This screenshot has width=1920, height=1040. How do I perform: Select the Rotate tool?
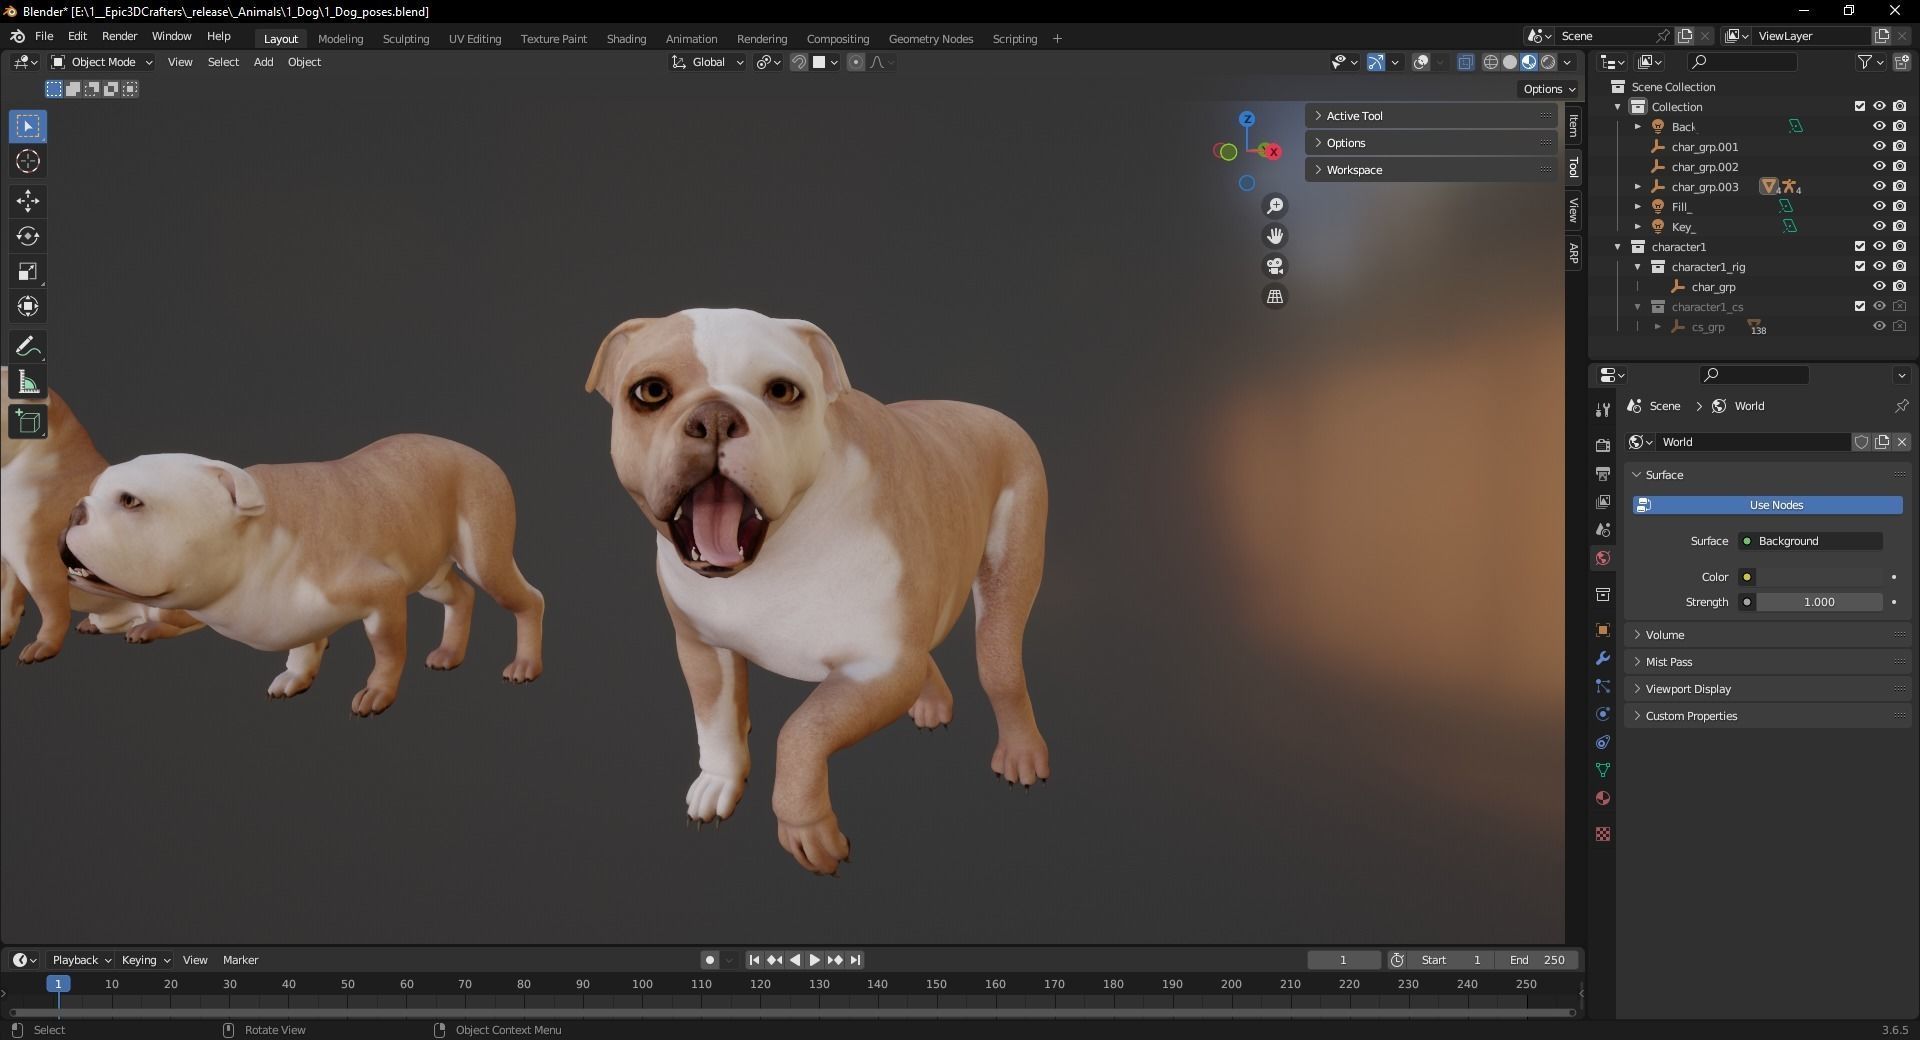28,236
